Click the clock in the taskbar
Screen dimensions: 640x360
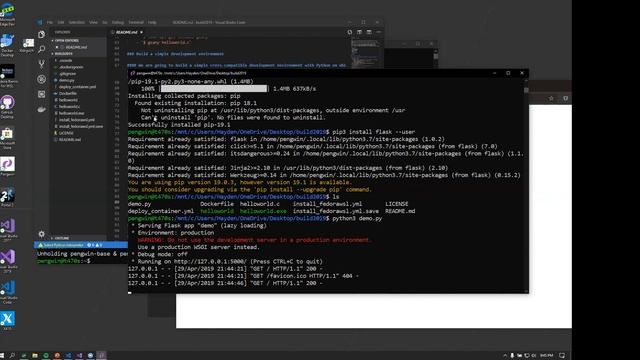tap(546, 356)
